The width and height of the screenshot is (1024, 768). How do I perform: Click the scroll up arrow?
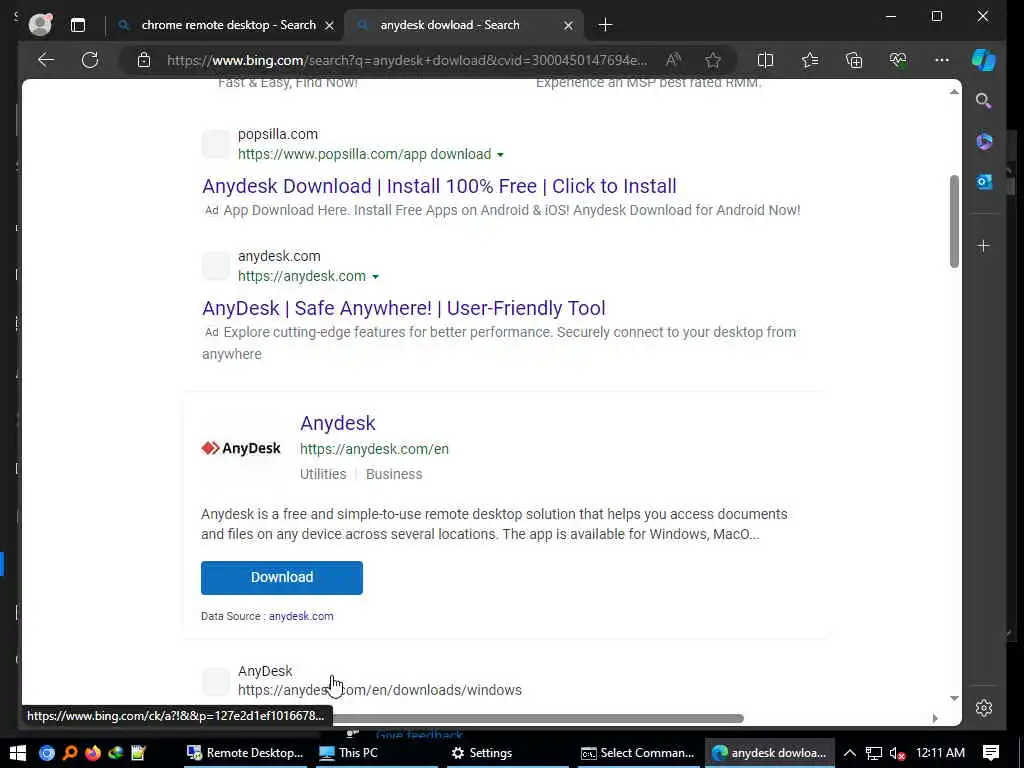click(954, 92)
